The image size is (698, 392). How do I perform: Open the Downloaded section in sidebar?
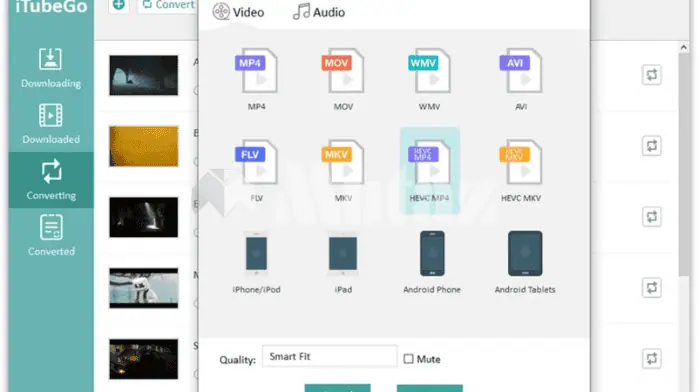coord(51,124)
